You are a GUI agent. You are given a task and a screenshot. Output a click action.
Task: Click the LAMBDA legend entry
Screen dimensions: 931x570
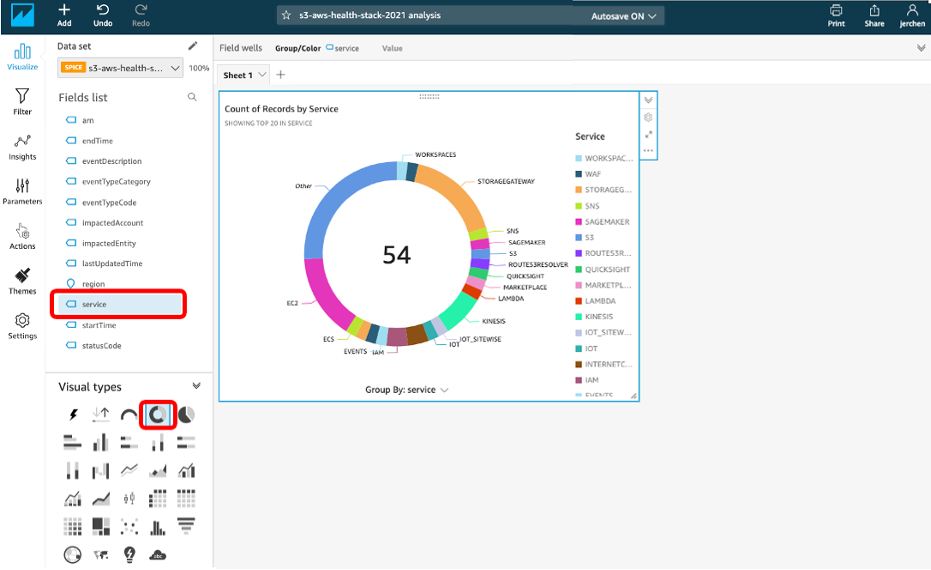(x=596, y=301)
